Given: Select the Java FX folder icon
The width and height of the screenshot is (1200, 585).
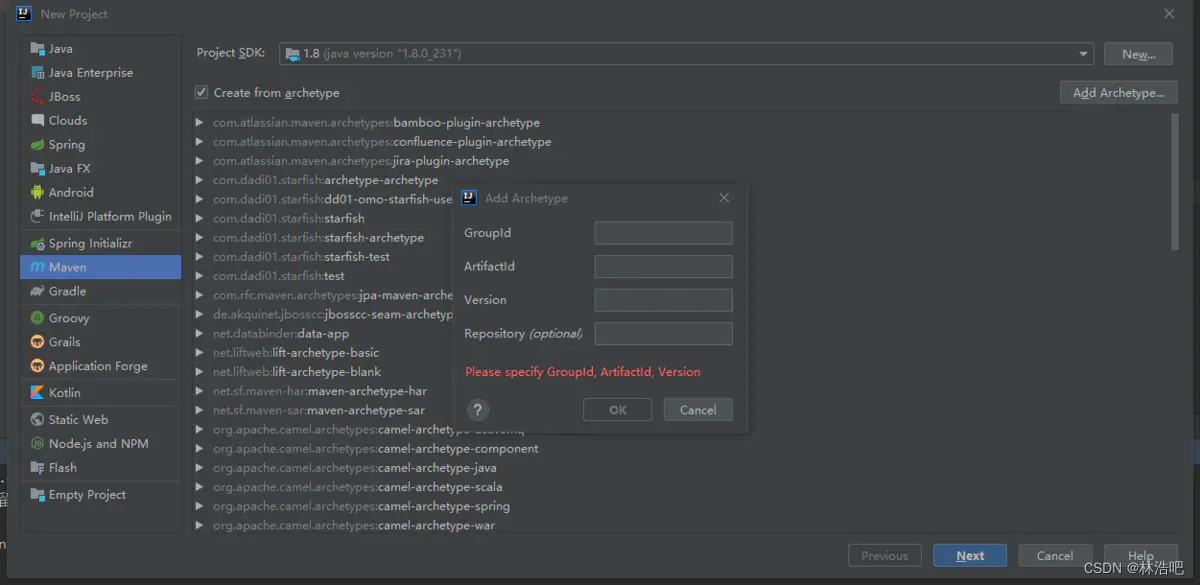Looking at the screenshot, I should coord(37,168).
